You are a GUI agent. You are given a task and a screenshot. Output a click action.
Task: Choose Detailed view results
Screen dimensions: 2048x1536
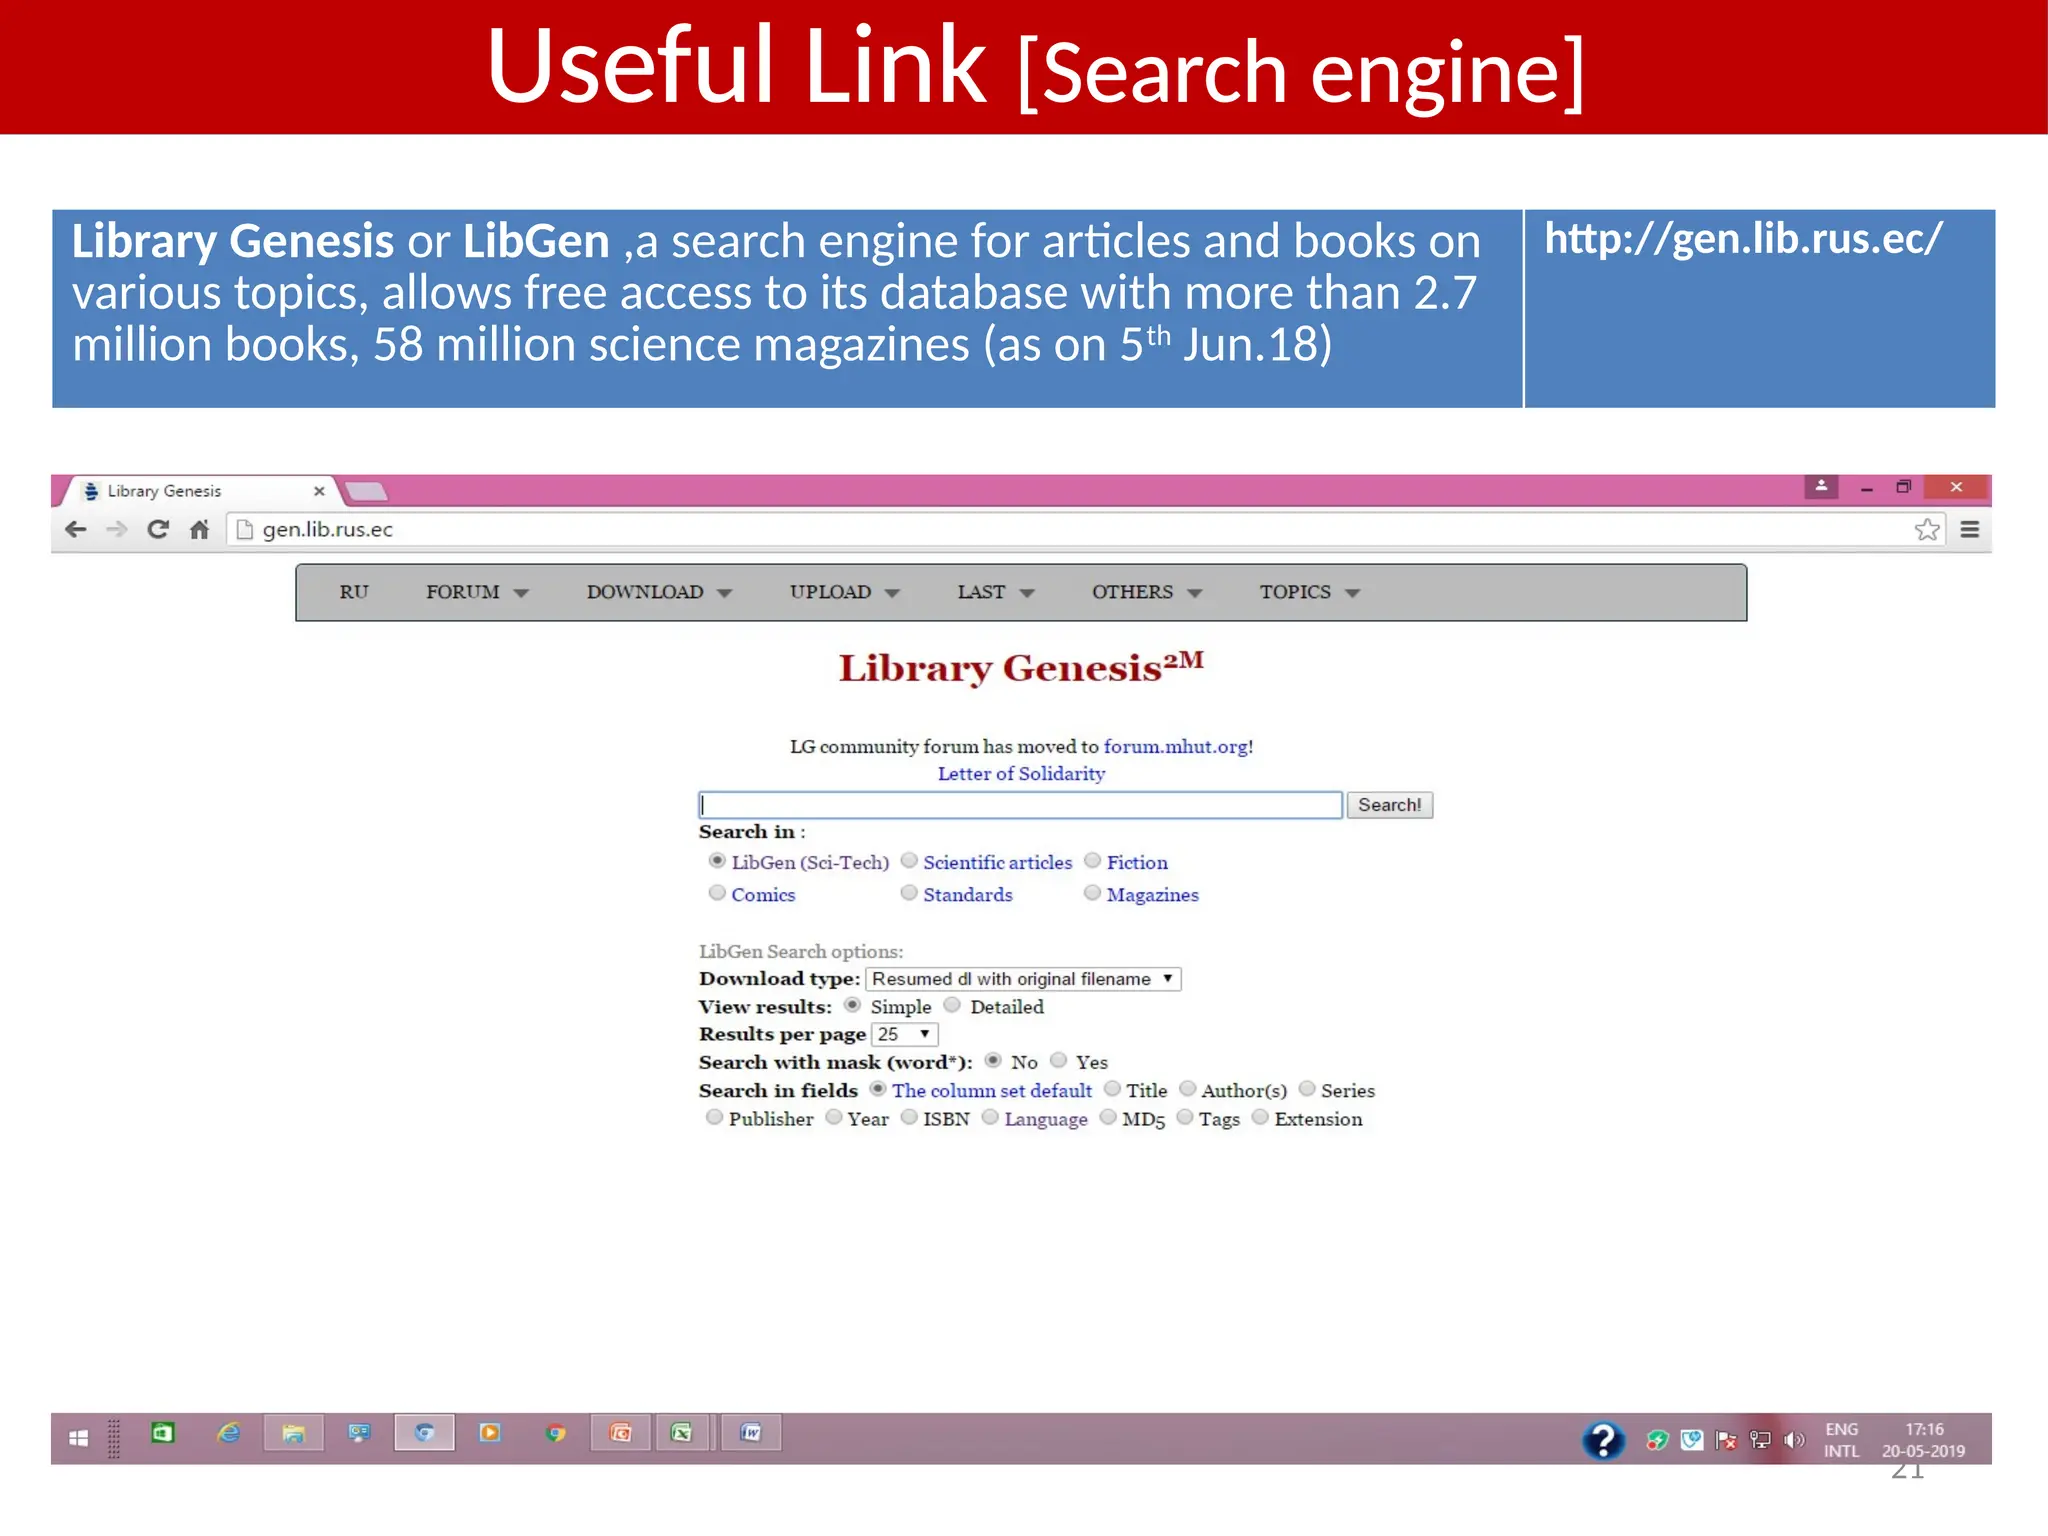(952, 1005)
